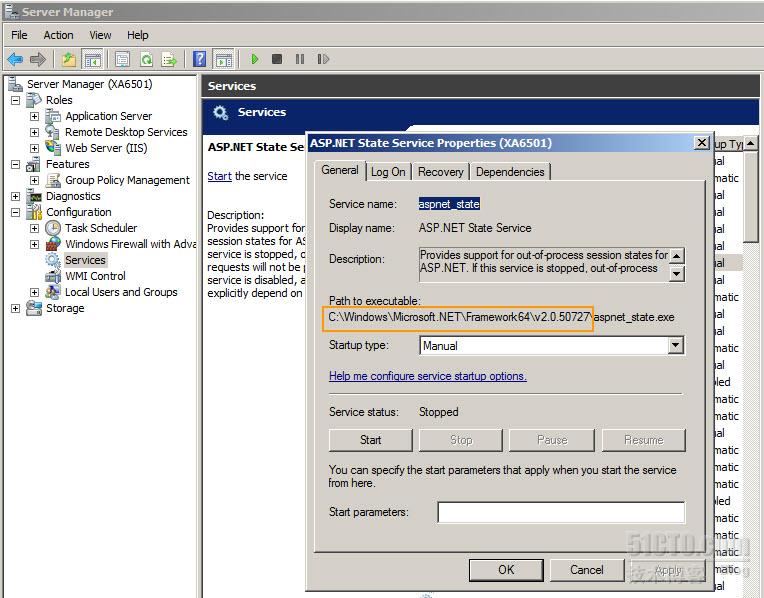Select the General tab
This screenshot has width=764, height=598.
click(340, 170)
